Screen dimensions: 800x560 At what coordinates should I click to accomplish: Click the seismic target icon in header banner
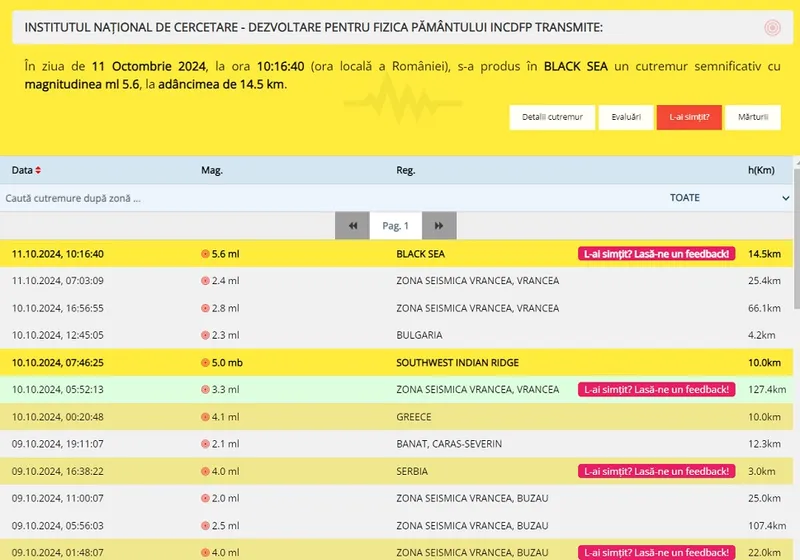pos(772,28)
